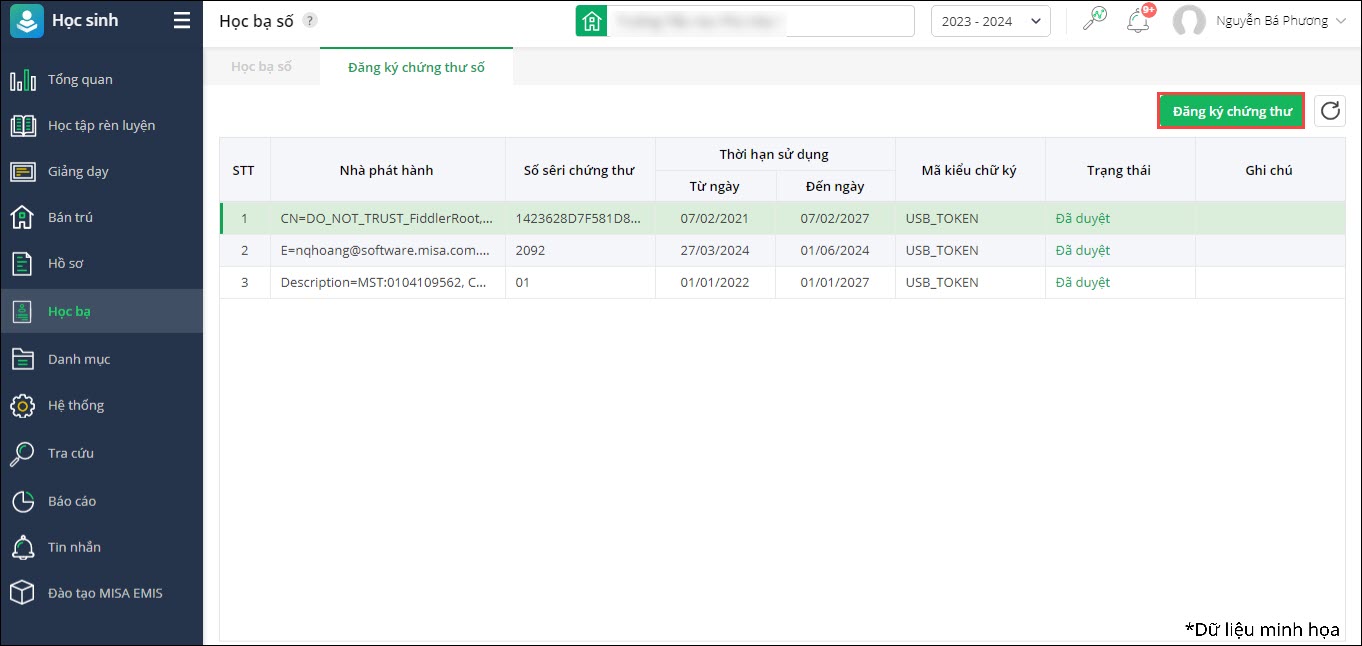Viewport: 1362px width, 646px height.
Task: Click the 01/01/2022 start date cell
Action: (715, 282)
